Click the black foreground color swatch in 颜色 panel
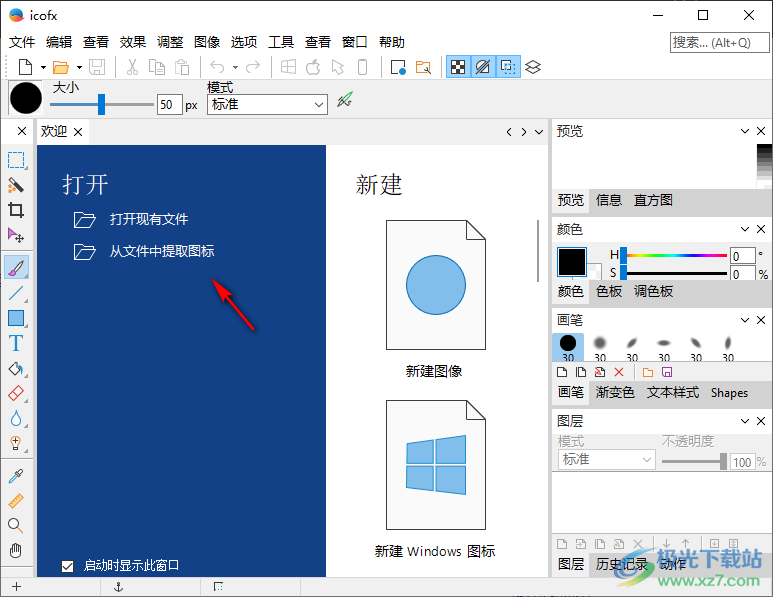 [572, 262]
